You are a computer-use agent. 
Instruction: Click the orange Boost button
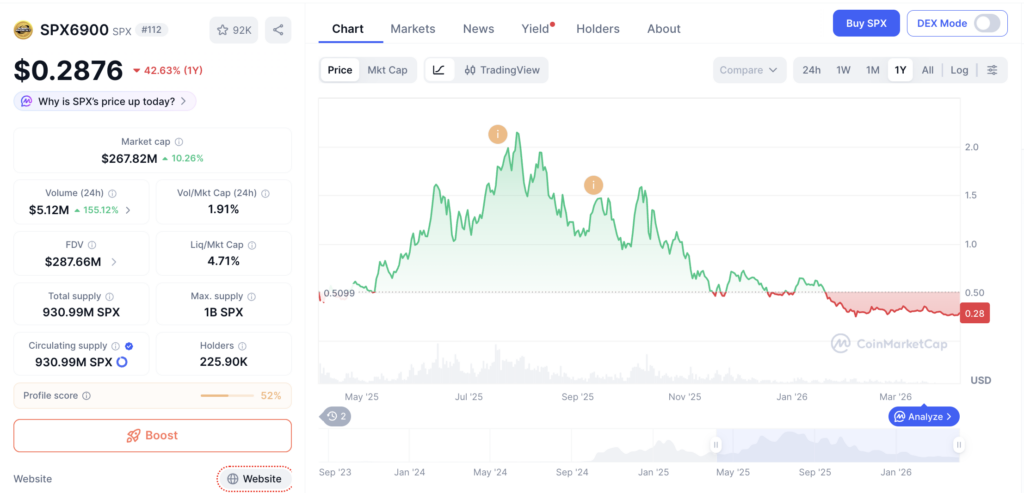click(152, 436)
